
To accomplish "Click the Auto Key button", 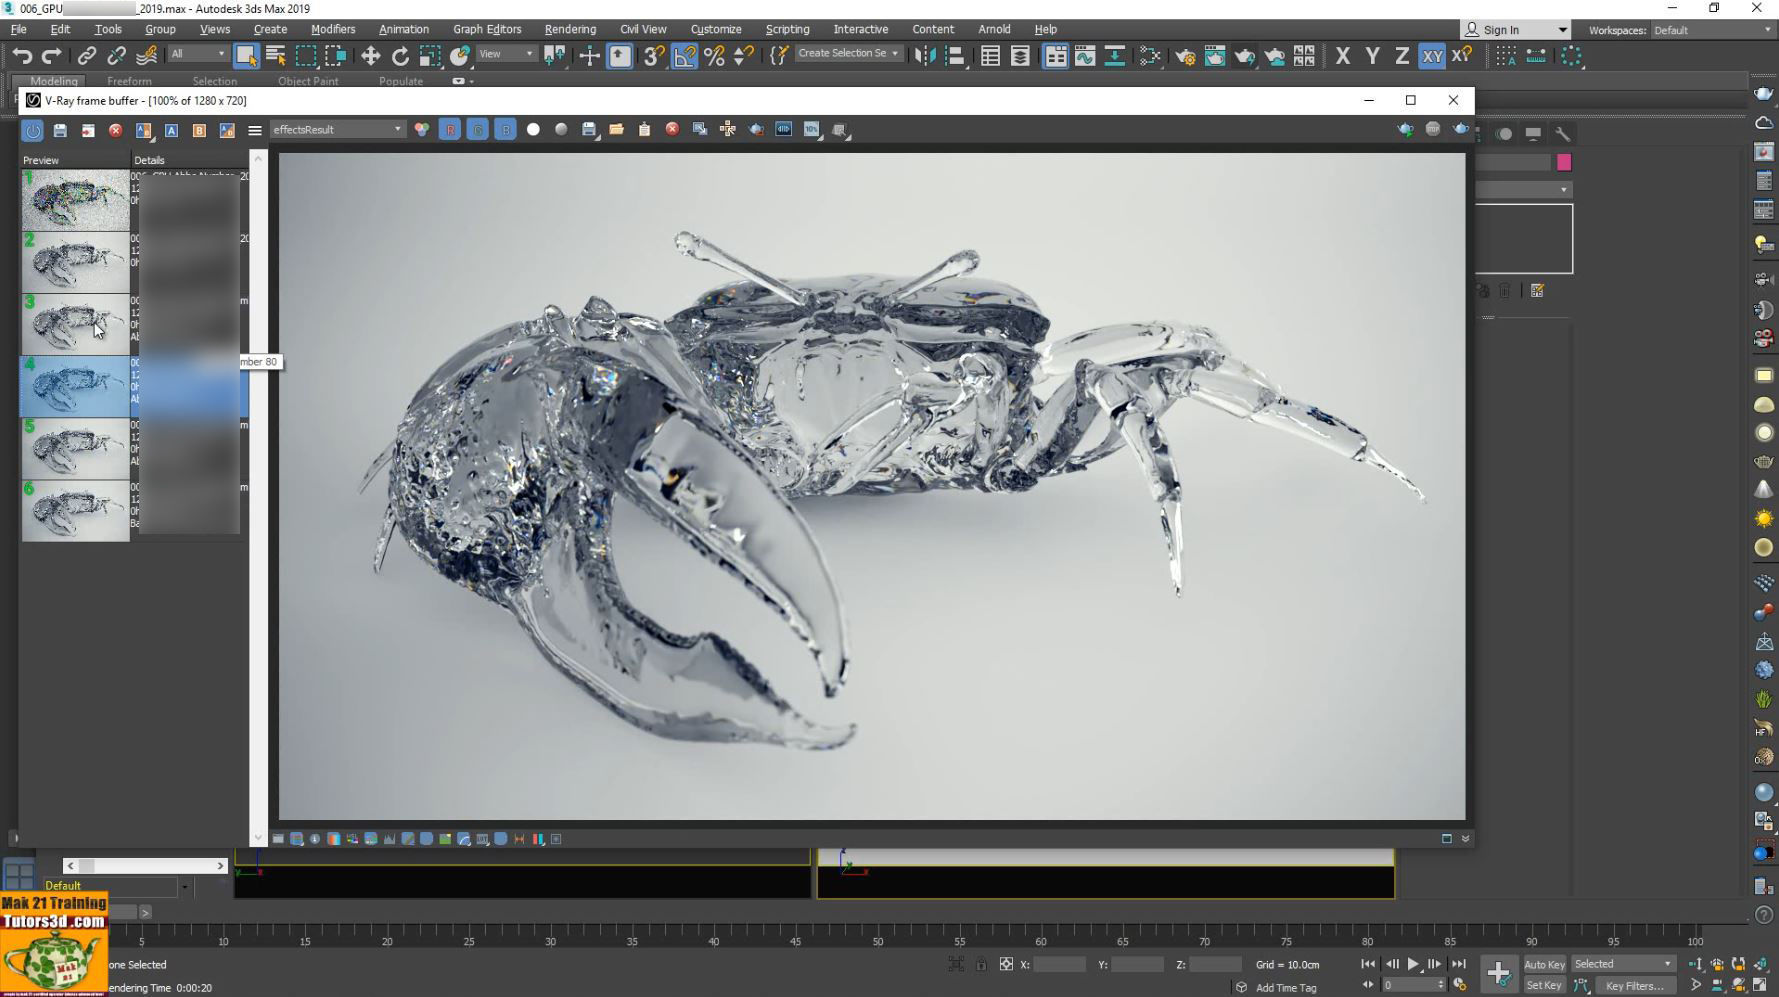I will [1544, 964].
